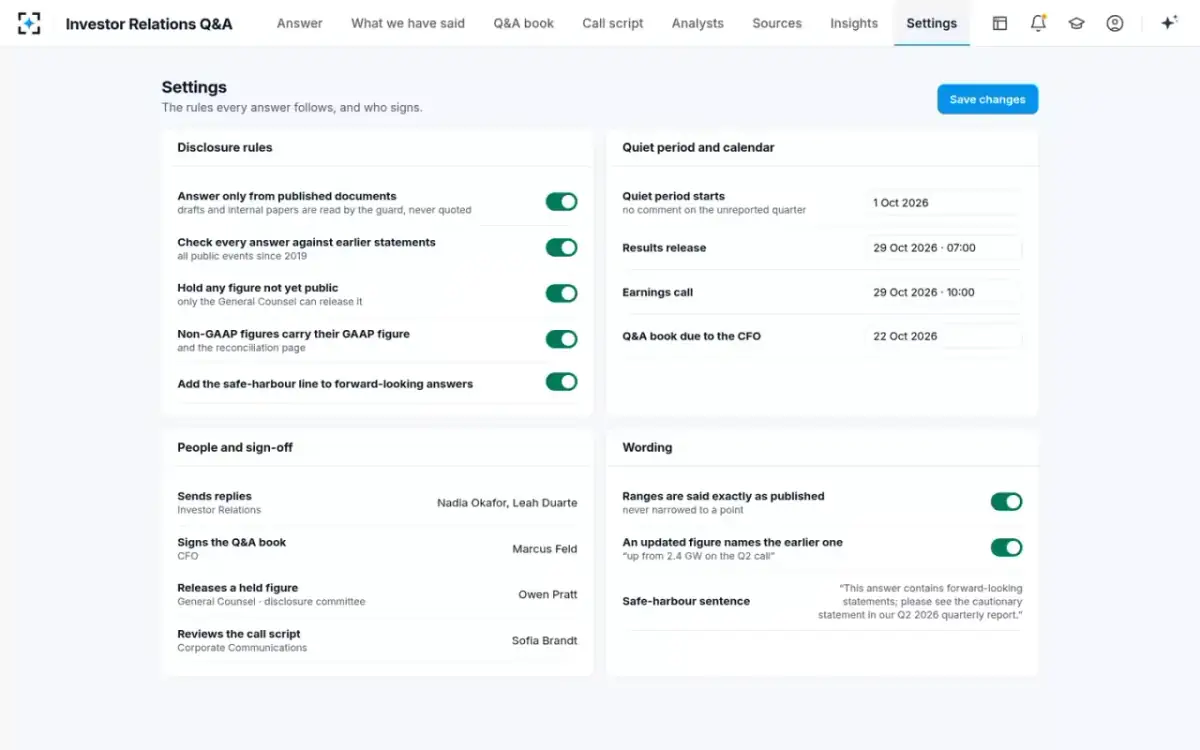Switch to the Q&A book tab

[x=523, y=23]
